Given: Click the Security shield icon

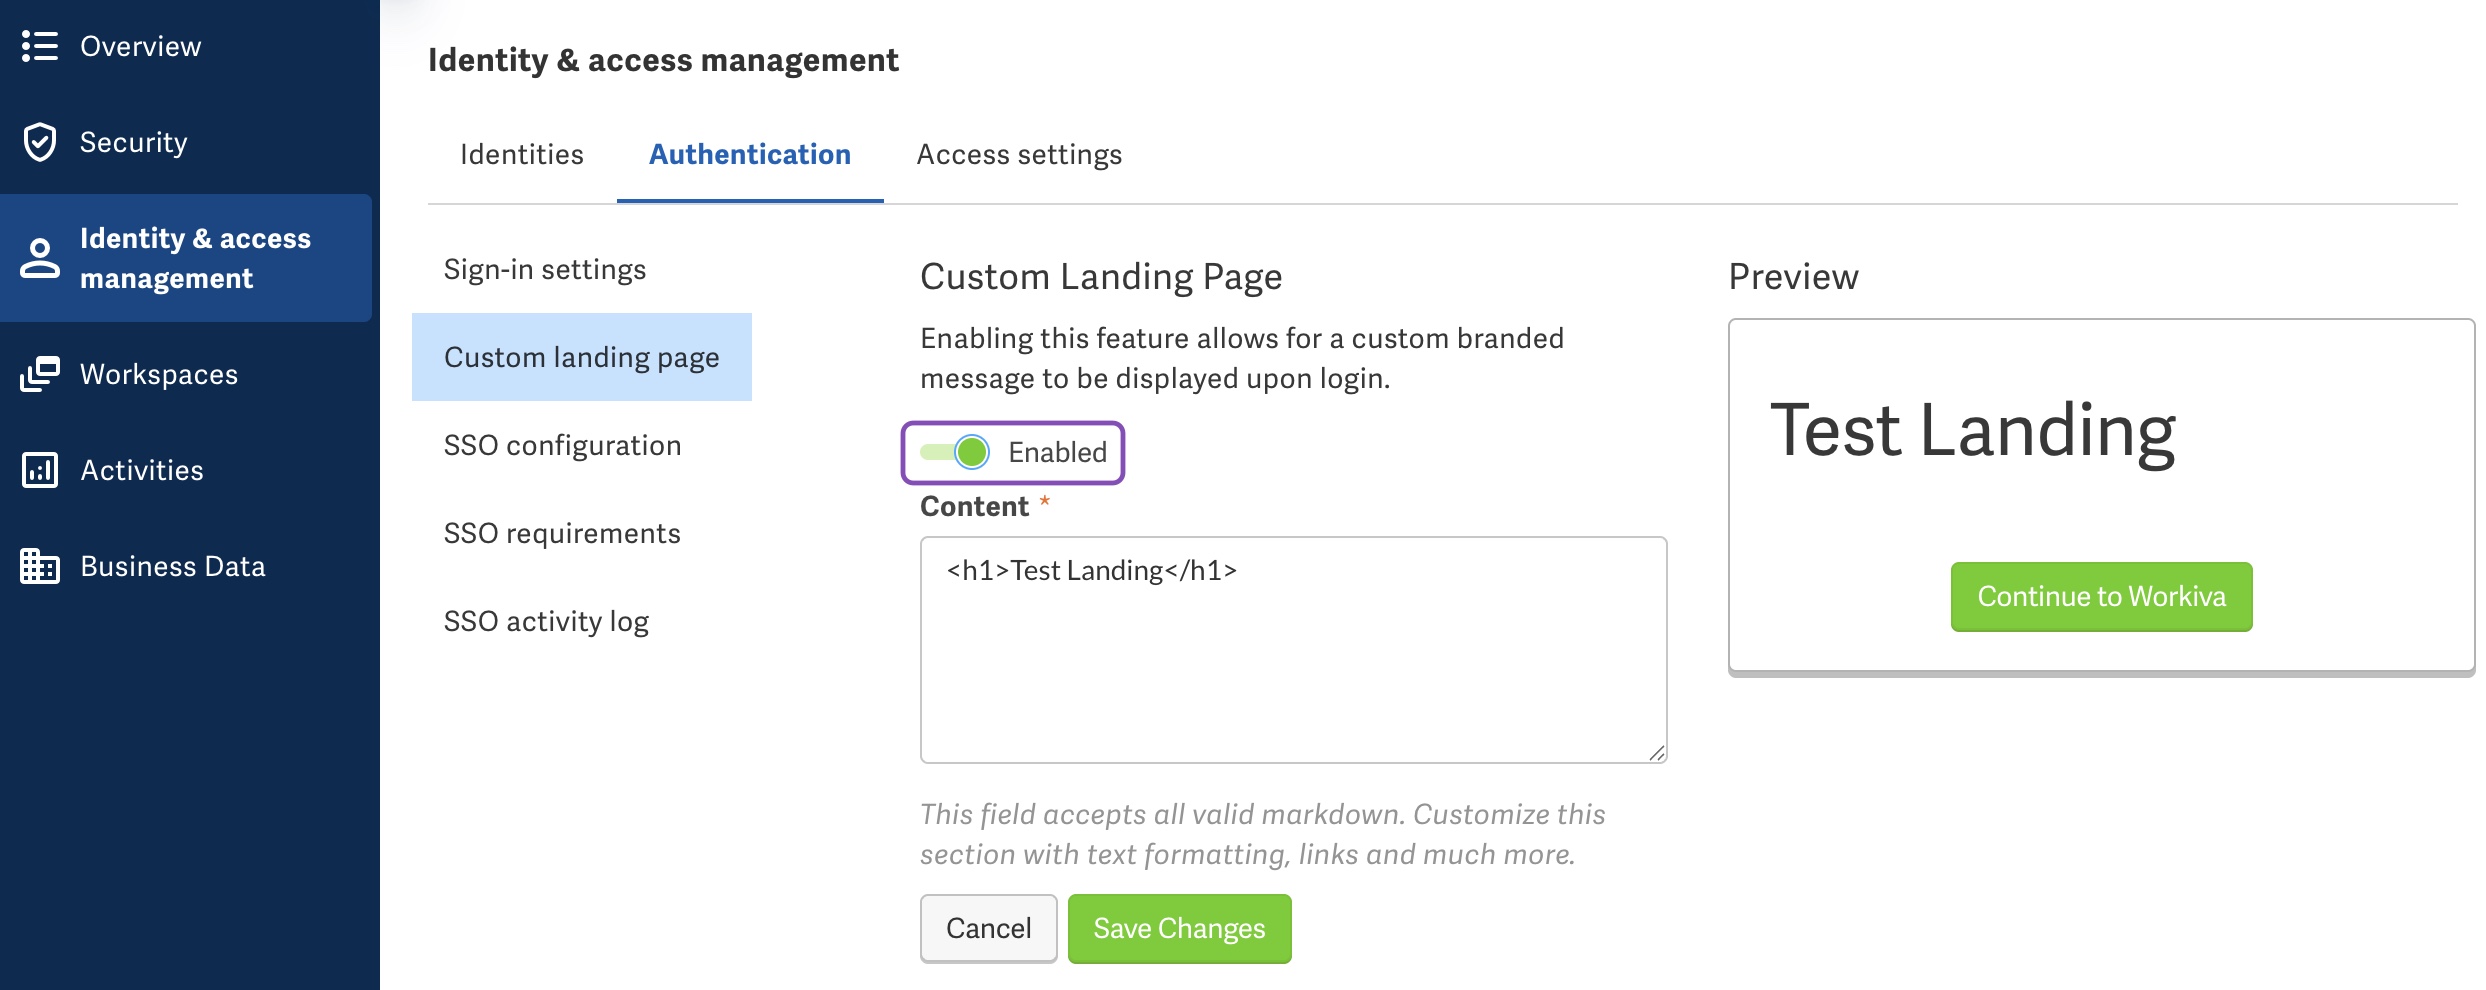Looking at the screenshot, I should [x=40, y=142].
